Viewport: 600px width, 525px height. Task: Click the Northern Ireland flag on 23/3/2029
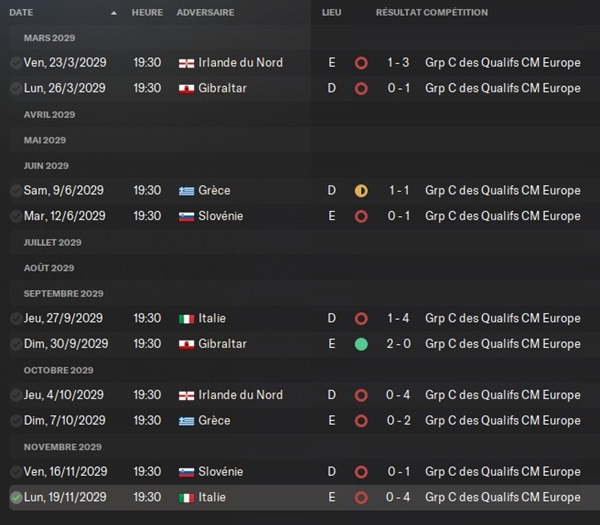[186, 63]
